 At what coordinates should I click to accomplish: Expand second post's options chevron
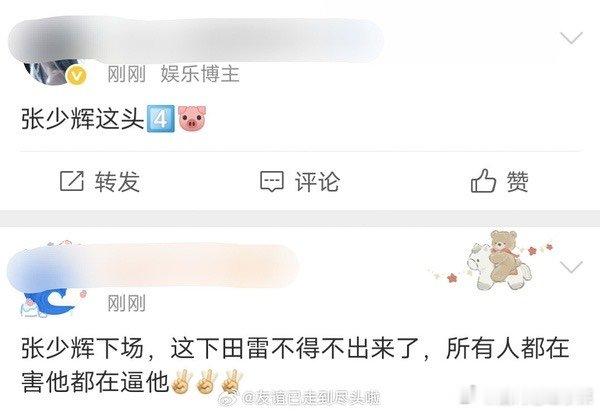(571, 267)
